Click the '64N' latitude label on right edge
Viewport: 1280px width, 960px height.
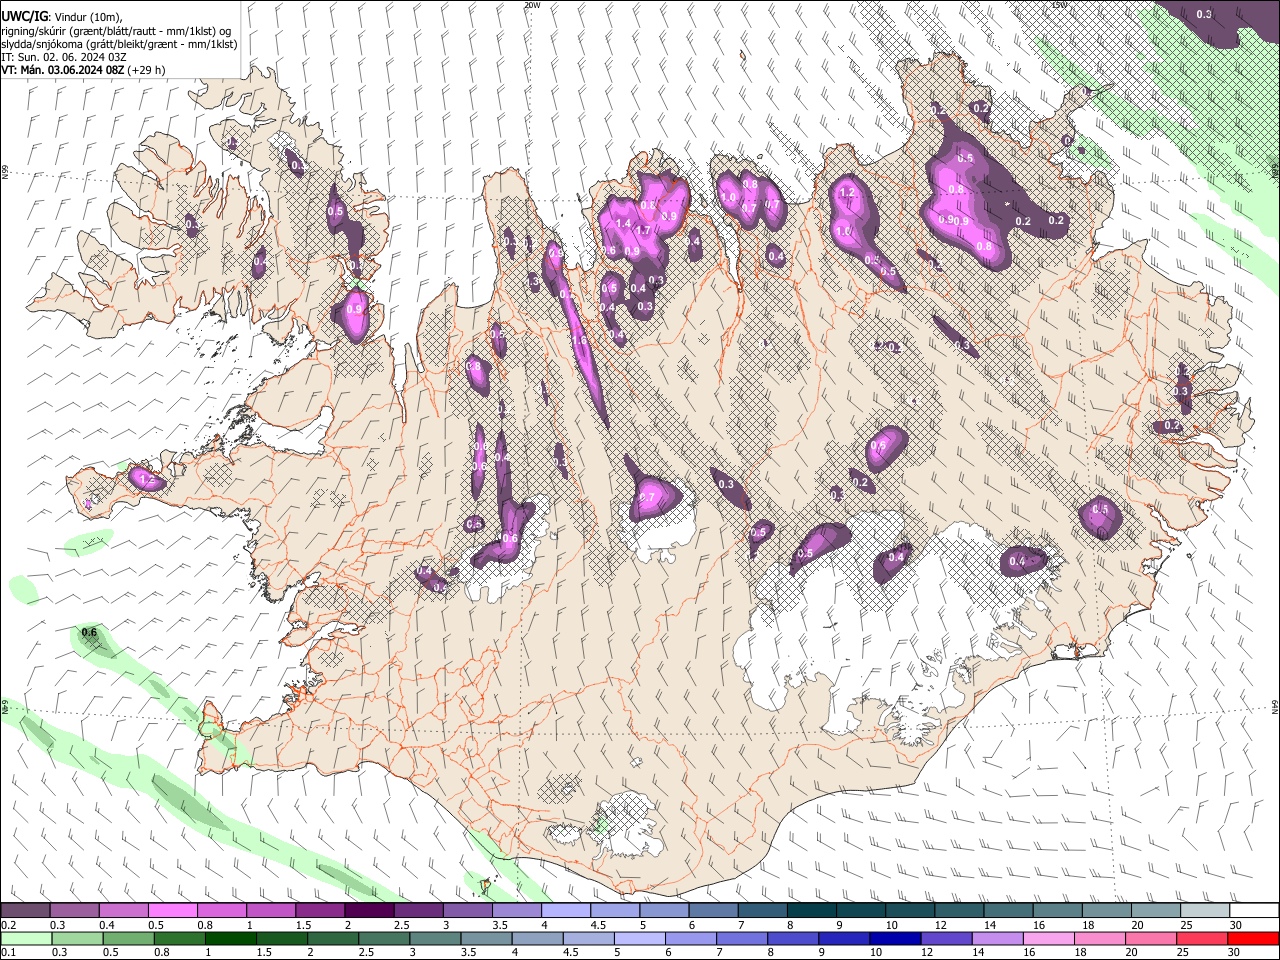(x=1275, y=706)
